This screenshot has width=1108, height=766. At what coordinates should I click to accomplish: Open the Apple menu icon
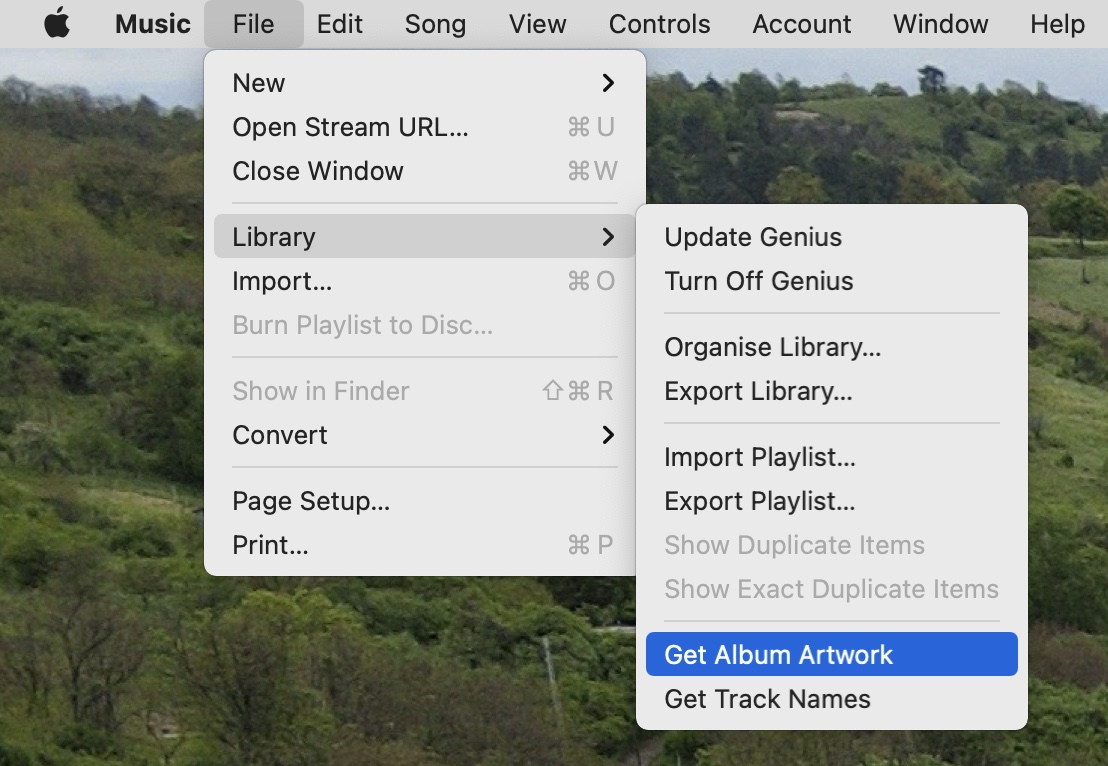pyautogui.click(x=57, y=23)
